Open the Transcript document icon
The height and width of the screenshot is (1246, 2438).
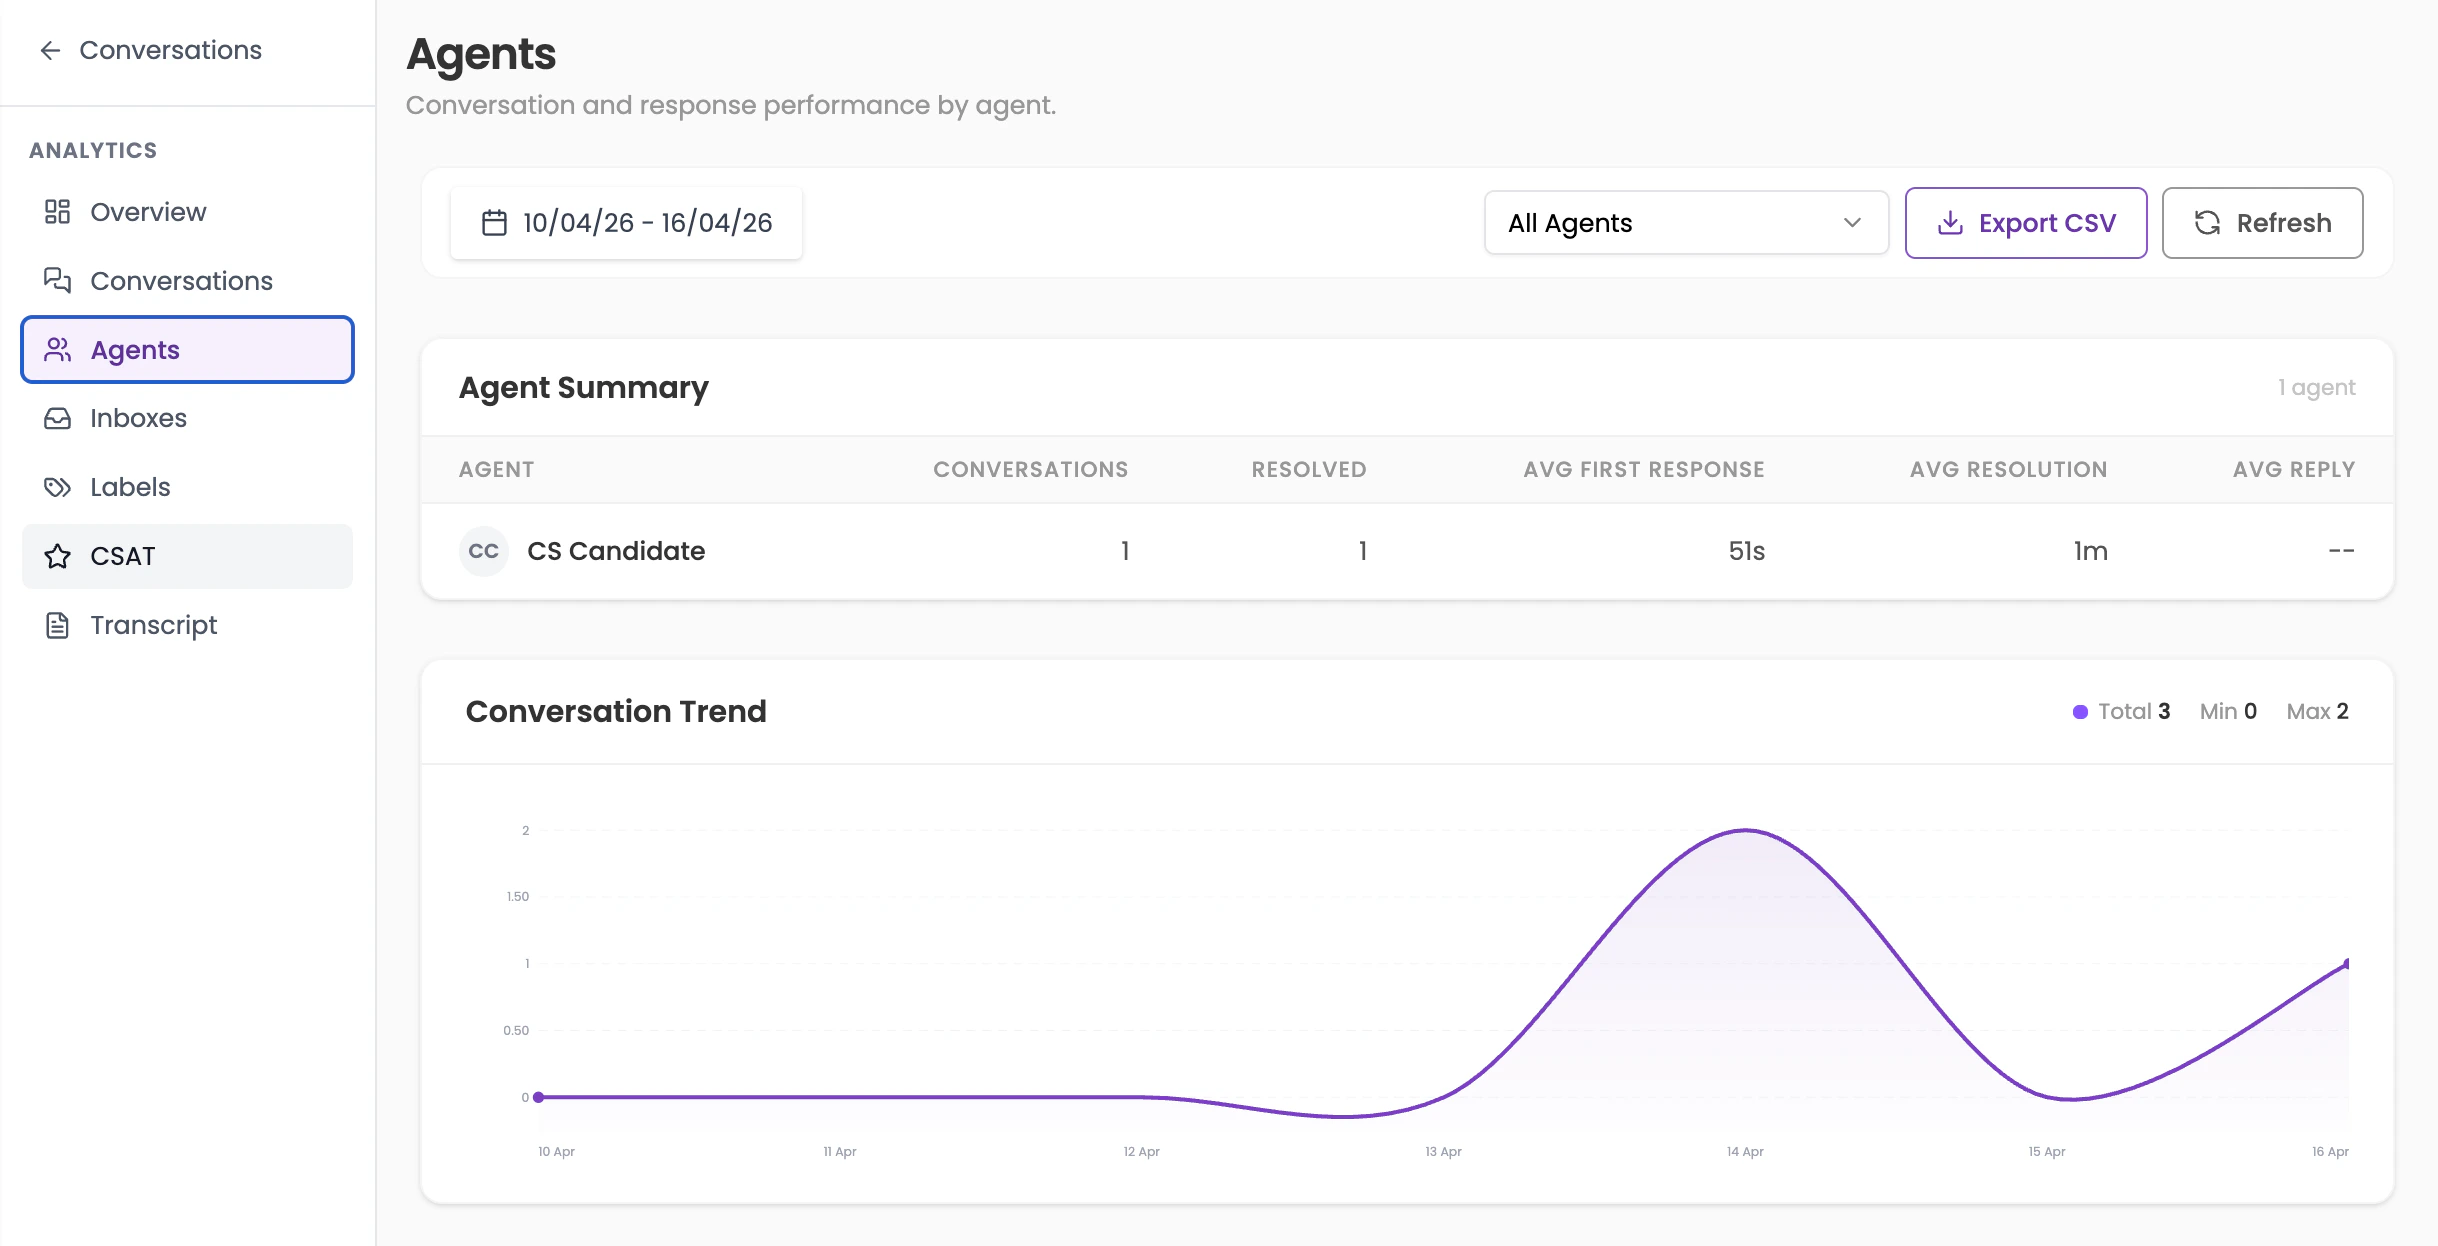57,624
